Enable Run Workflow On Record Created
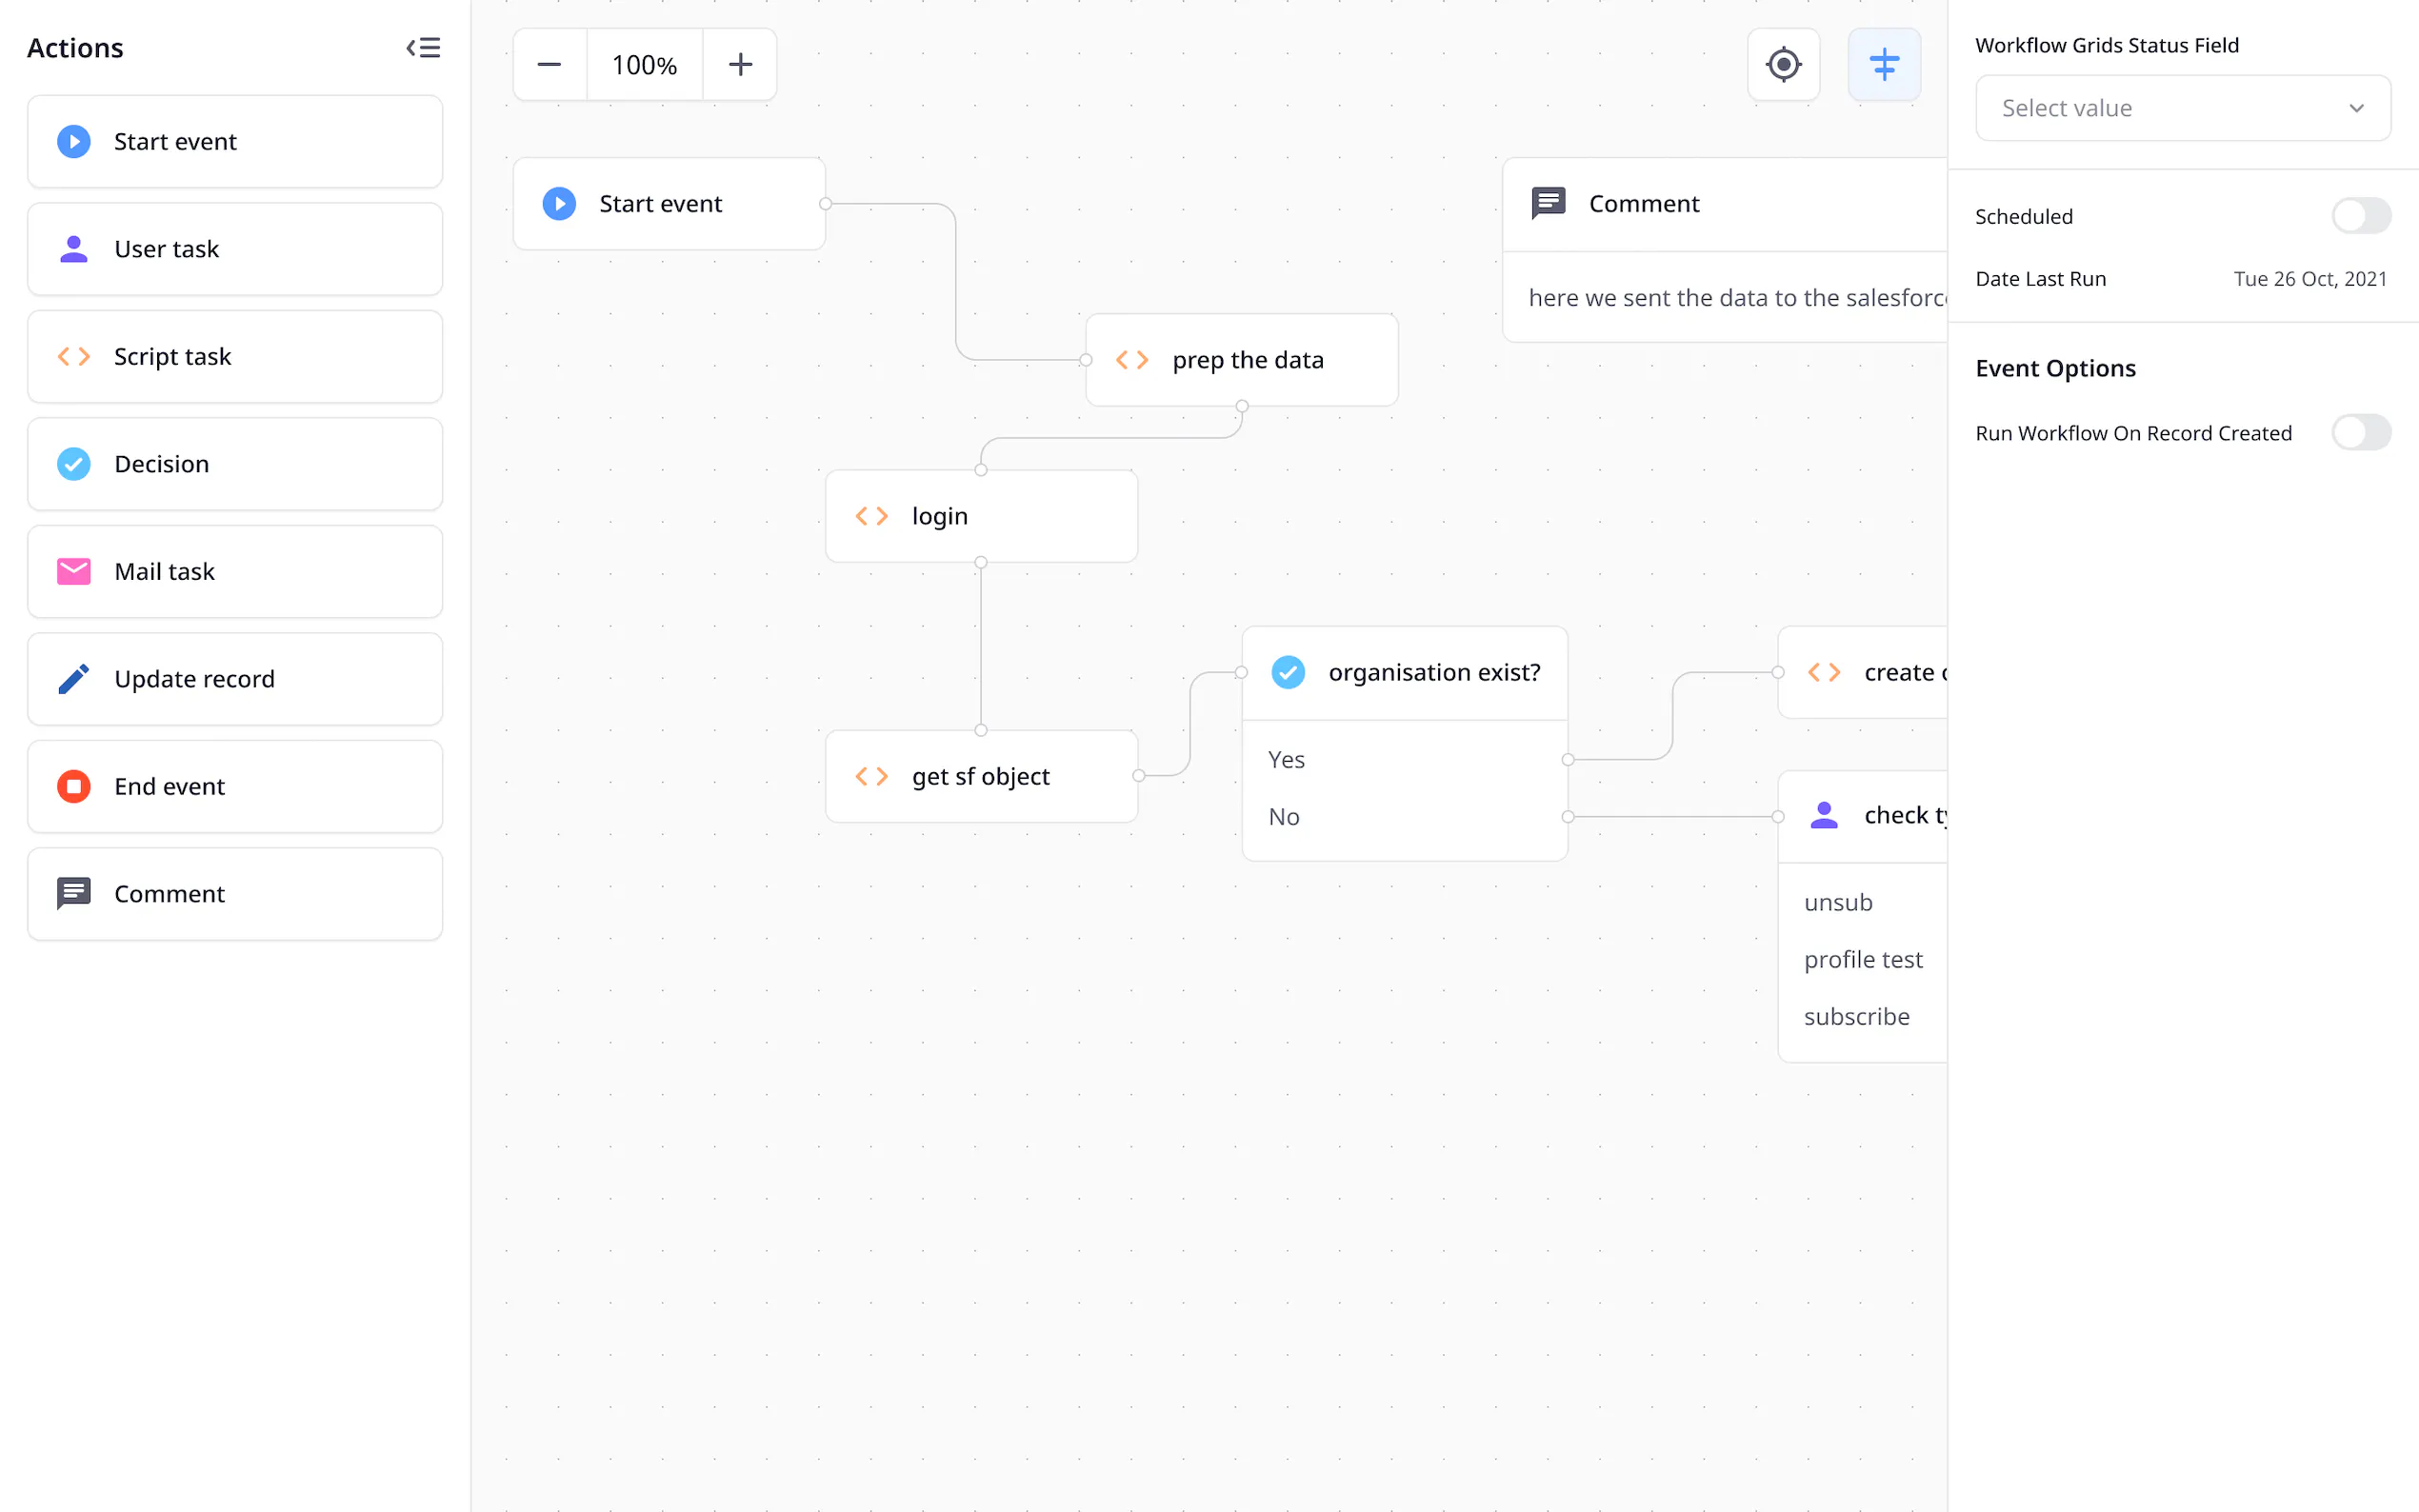Image resolution: width=2419 pixels, height=1512 pixels. 2361,432
